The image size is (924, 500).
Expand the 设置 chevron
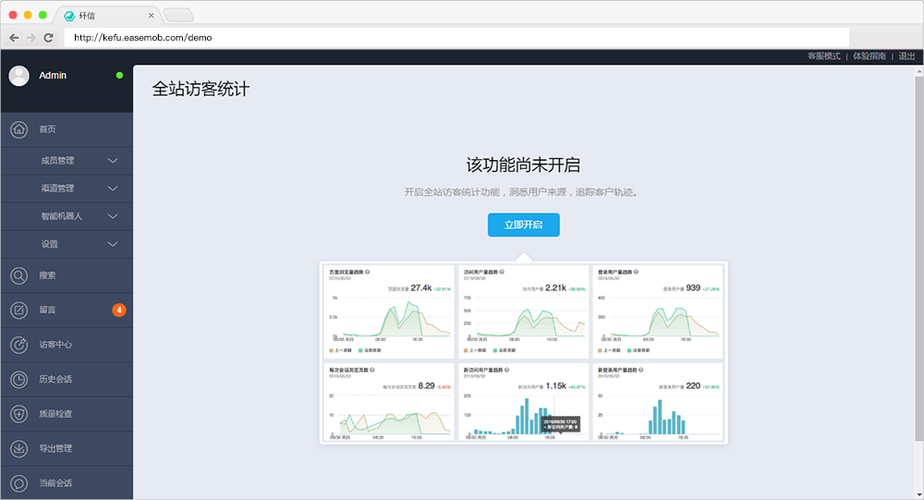[113, 244]
